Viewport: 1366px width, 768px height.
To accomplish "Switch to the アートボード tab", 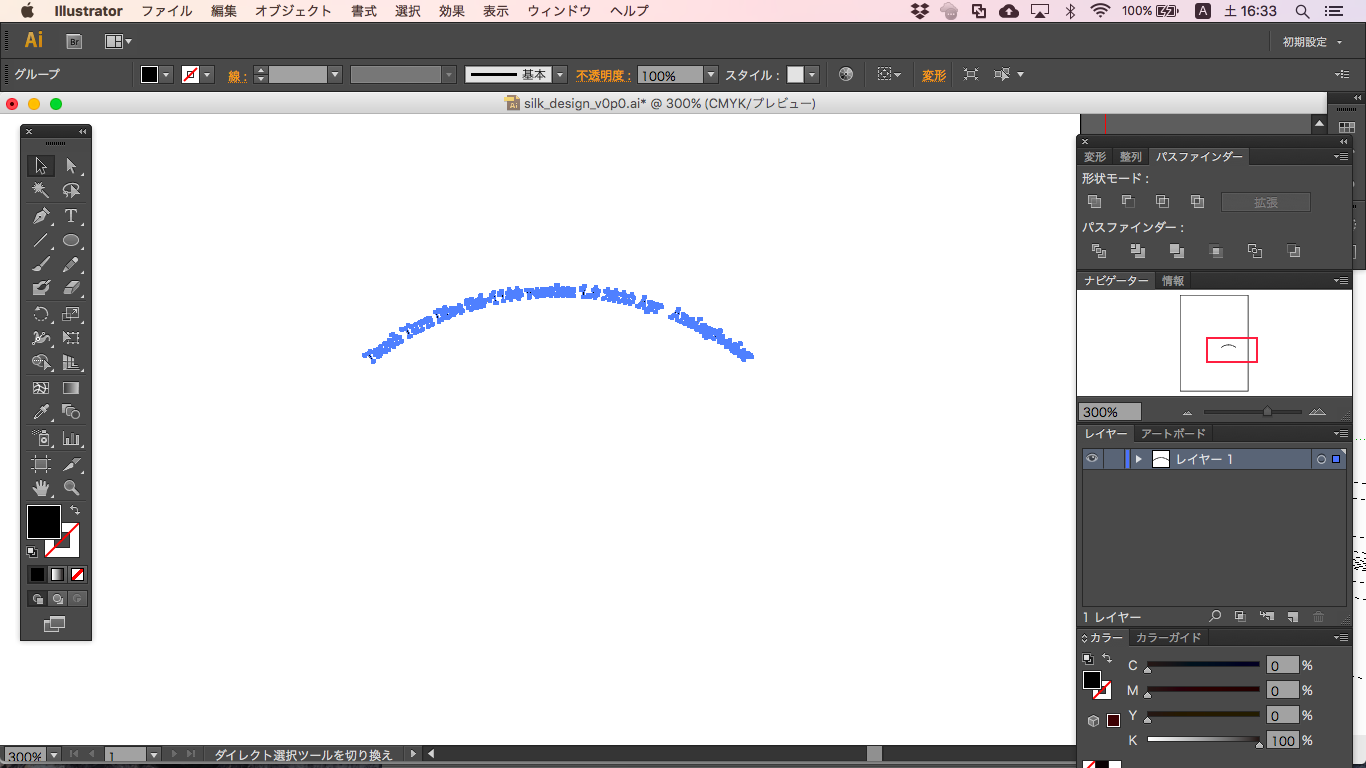I will [x=1173, y=433].
